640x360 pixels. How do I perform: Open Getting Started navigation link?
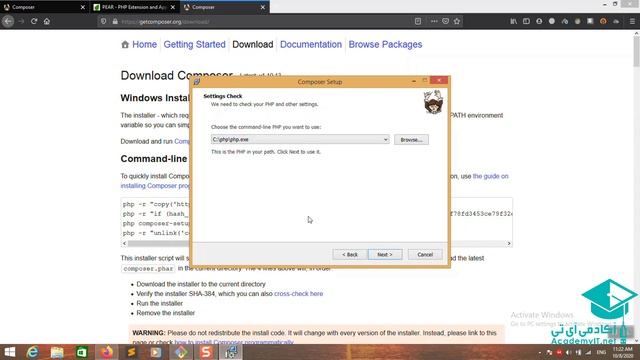pos(194,44)
